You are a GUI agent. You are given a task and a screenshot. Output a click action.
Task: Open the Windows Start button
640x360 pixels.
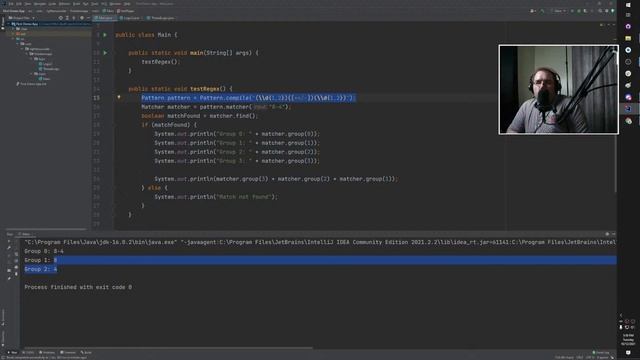[628, 5]
